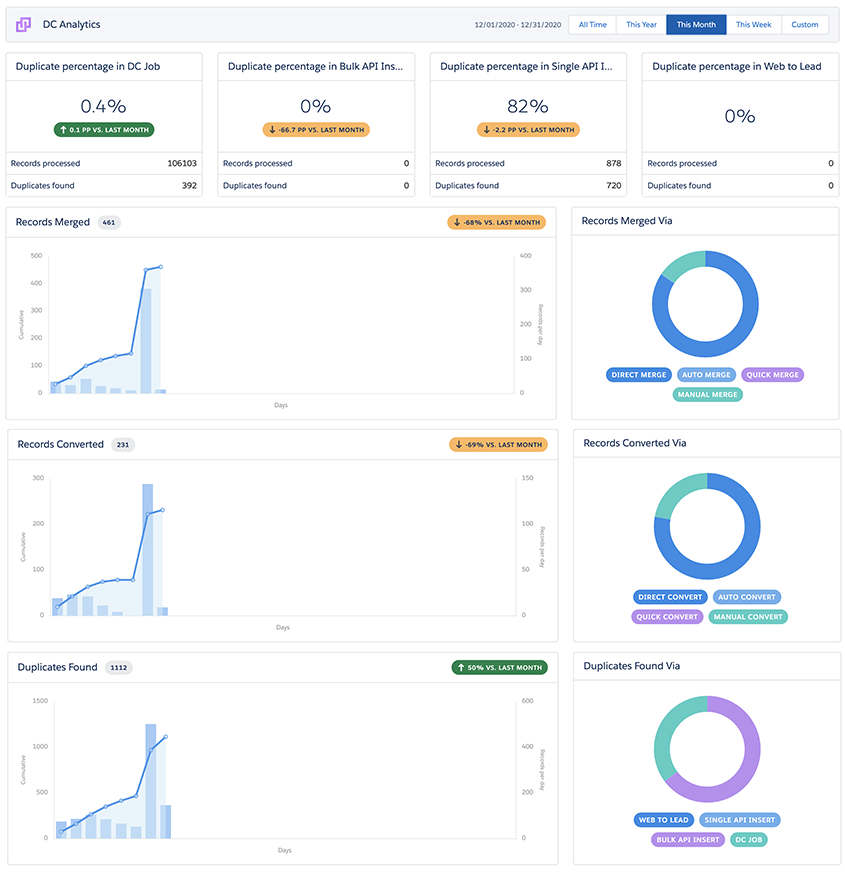Screen dimensions: 845x873
Task: Toggle the Manual Merge legend pill
Action: click(x=707, y=394)
